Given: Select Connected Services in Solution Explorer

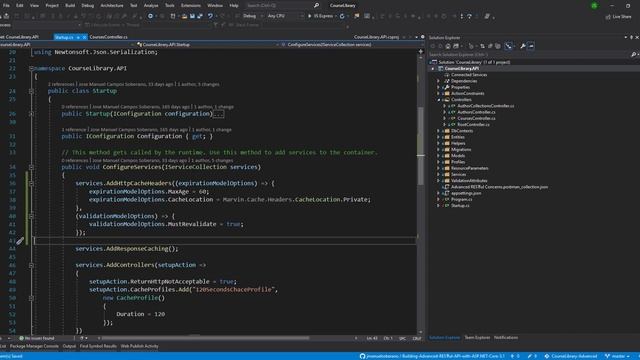Looking at the screenshot, I should 469,75.
